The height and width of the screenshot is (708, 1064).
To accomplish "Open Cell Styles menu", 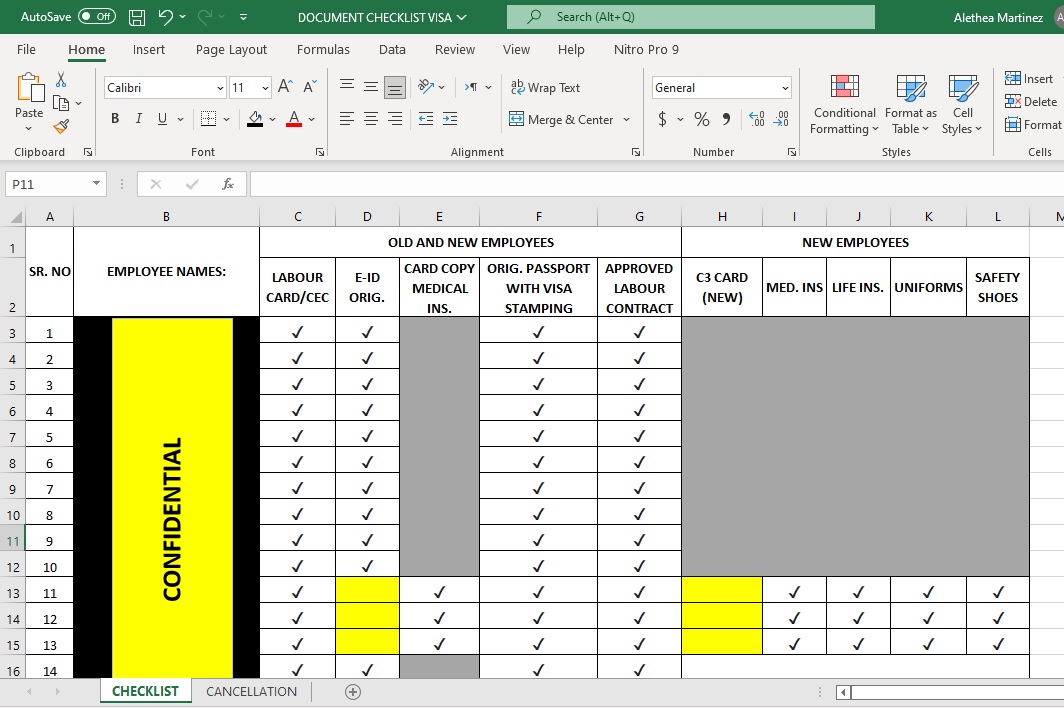I will pos(962,104).
